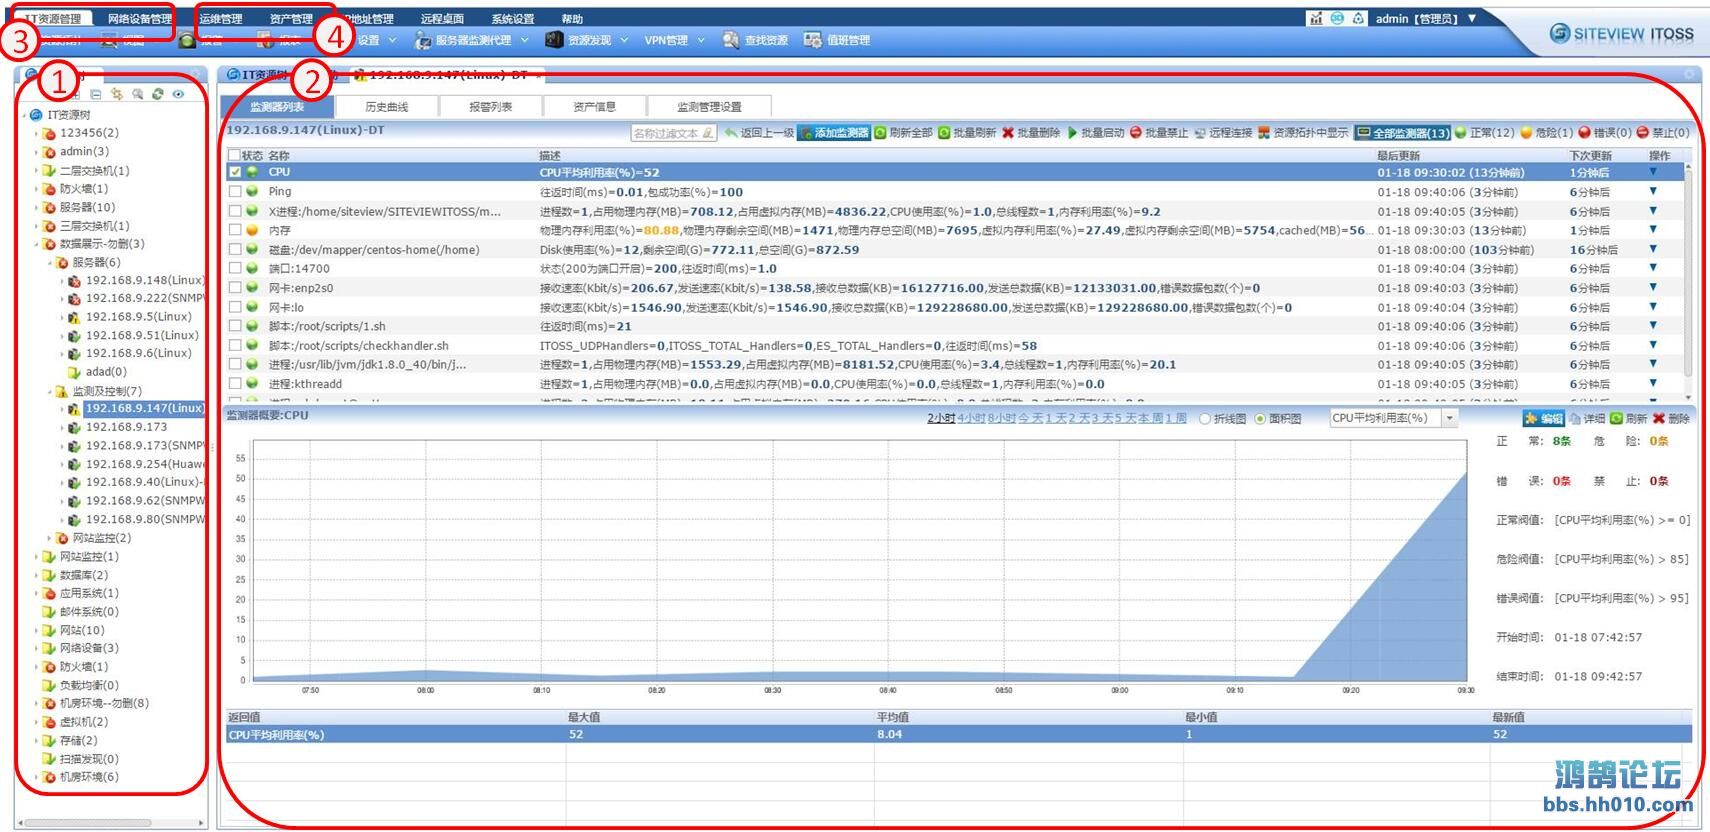The height and width of the screenshot is (832, 1710).
Task: Open 查找资源 find resource tool
Action: (x=755, y=40)
